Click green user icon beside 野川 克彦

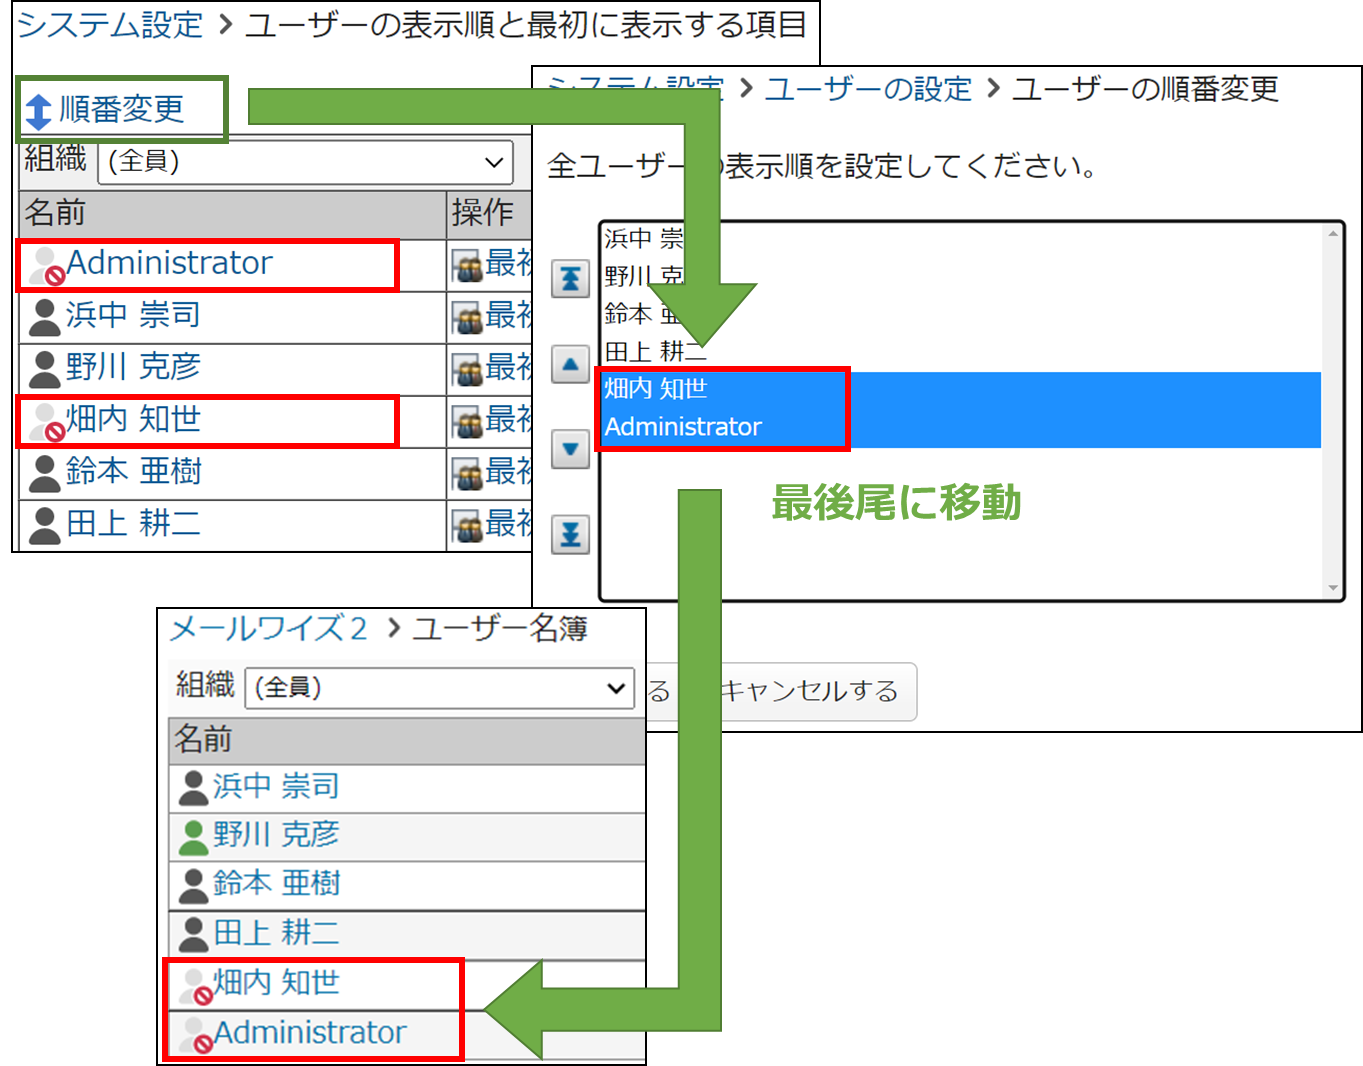193,836
